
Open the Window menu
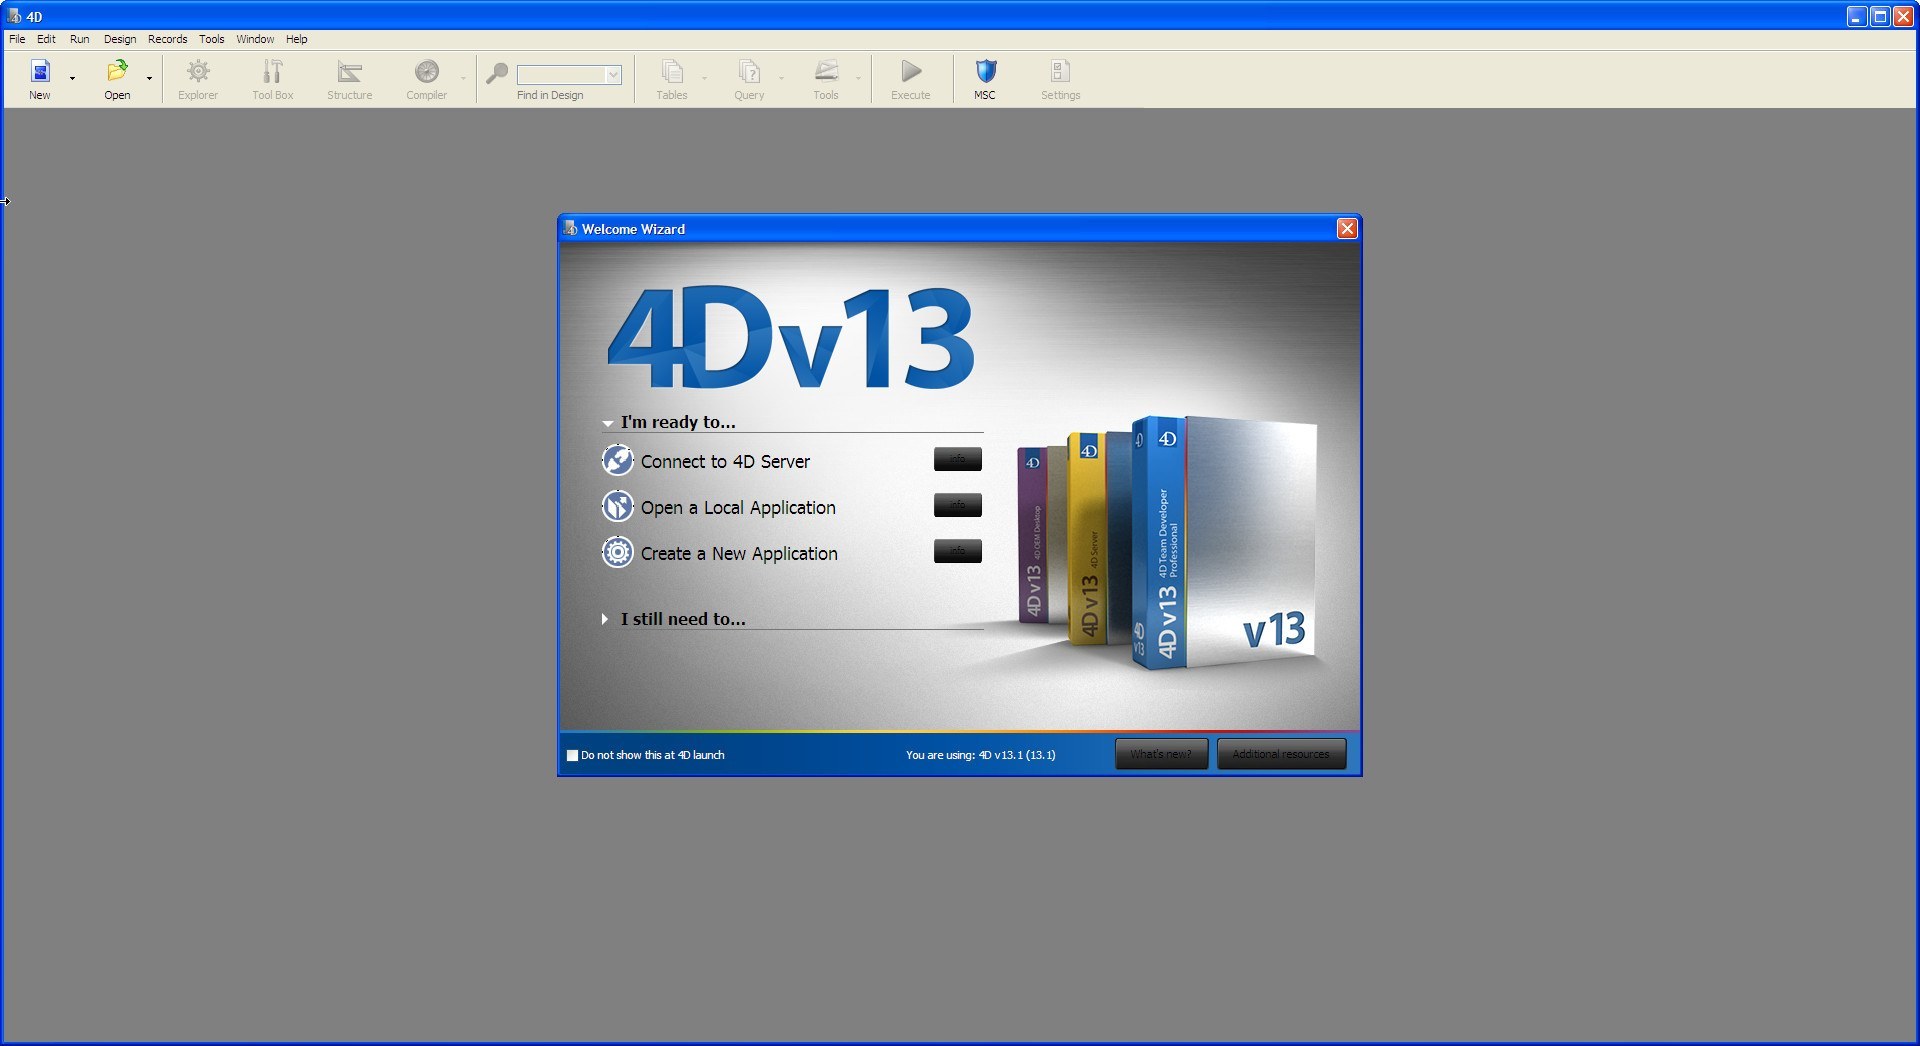(x=255, y=39)
